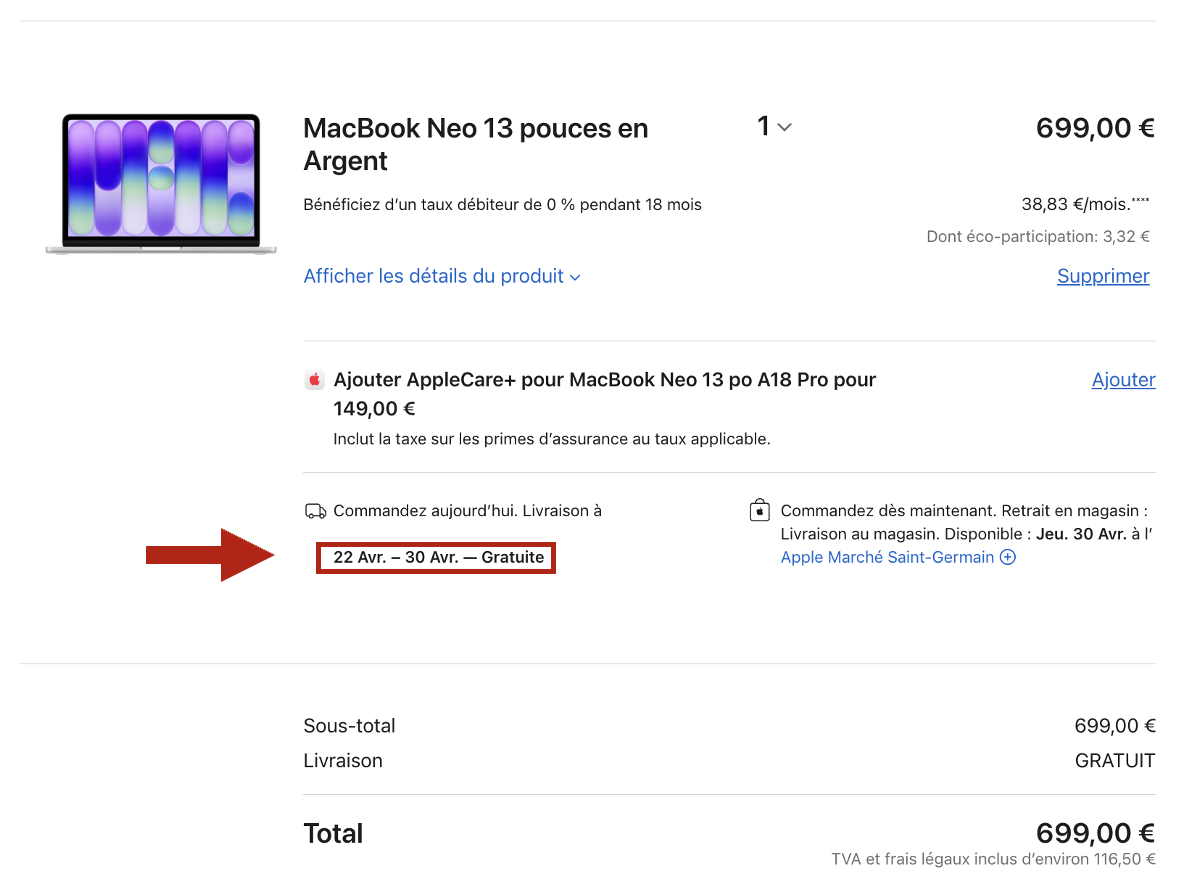Click the plus circle beside Apple Marché Saint-Germain
1186x892 pixels.
pyautogui.click(x=1008, y=558)
